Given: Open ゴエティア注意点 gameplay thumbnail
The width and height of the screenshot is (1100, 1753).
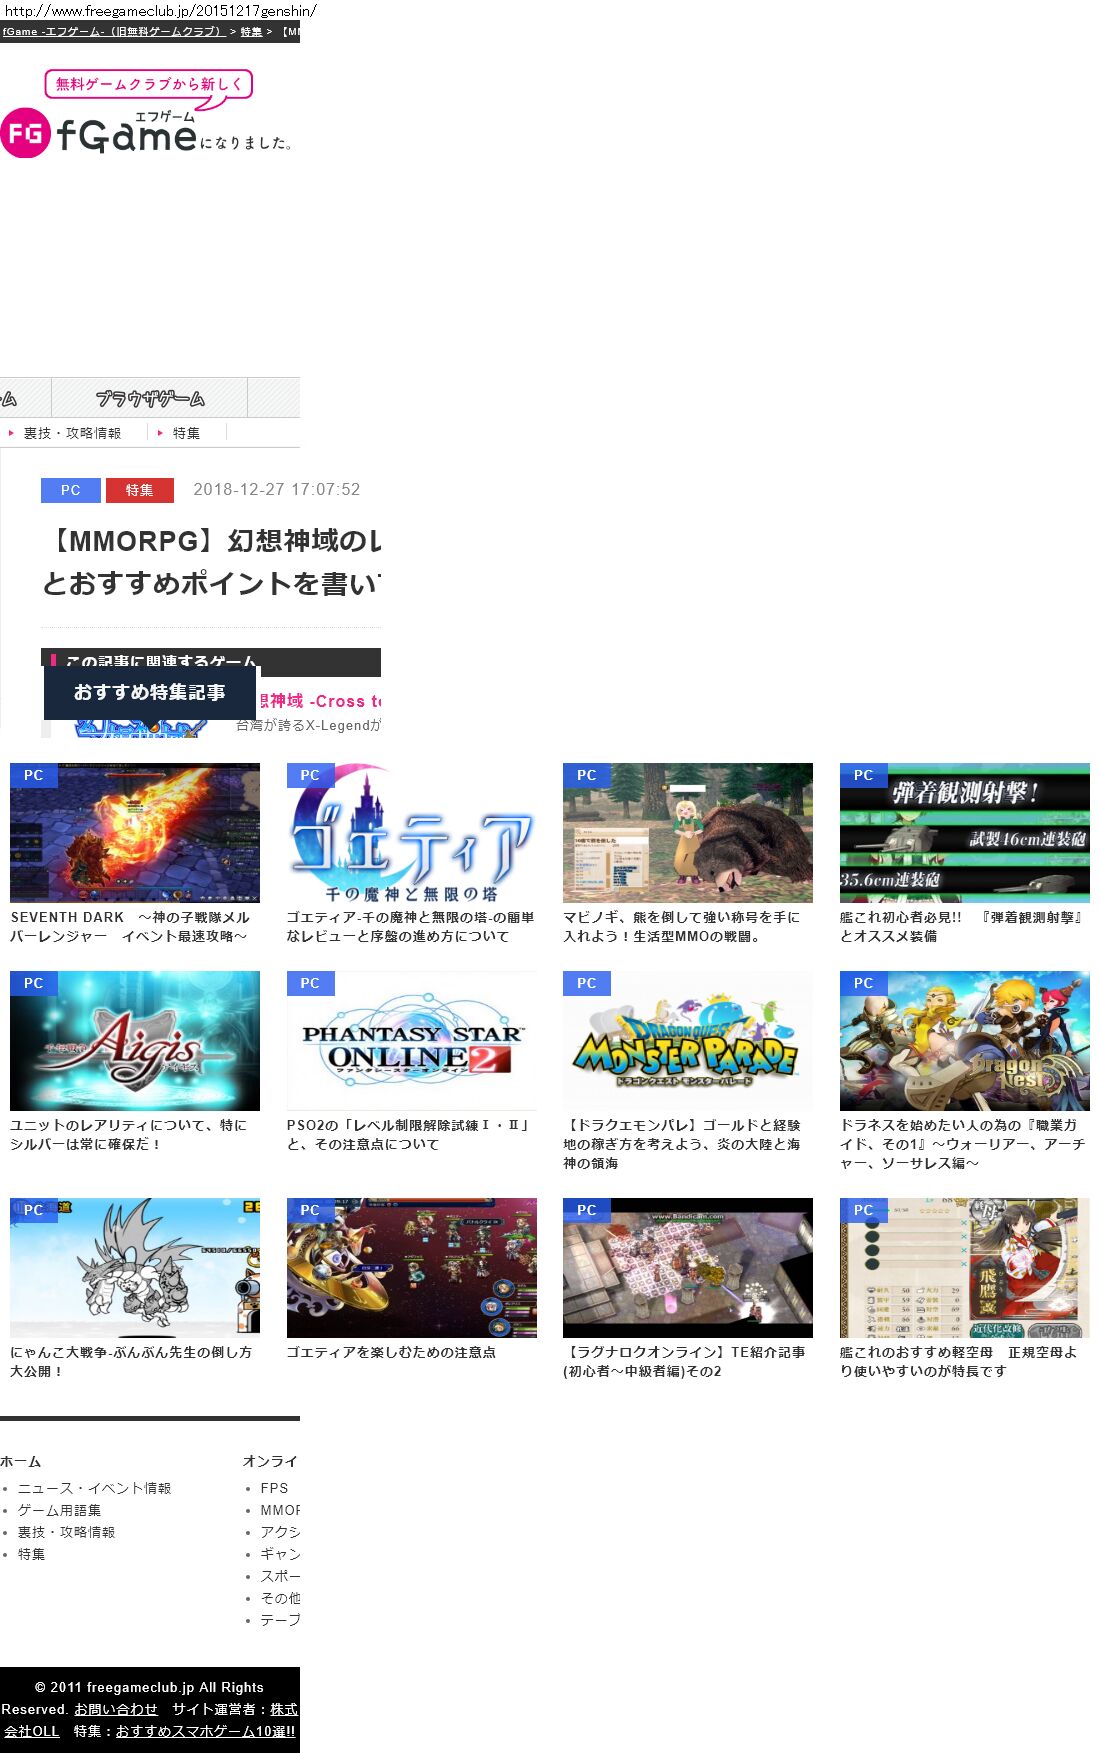Looking at the screenshot, I should point(412,1268).
